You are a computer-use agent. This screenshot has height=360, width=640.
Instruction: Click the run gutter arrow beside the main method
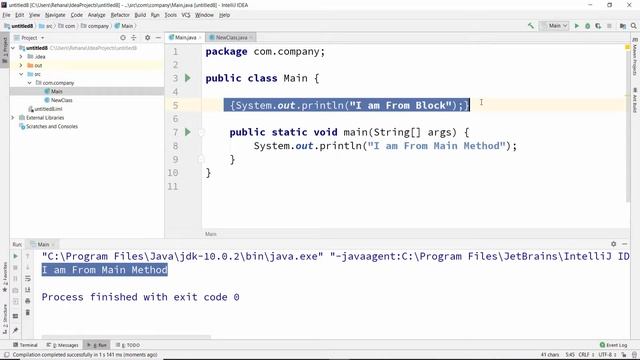188,132
